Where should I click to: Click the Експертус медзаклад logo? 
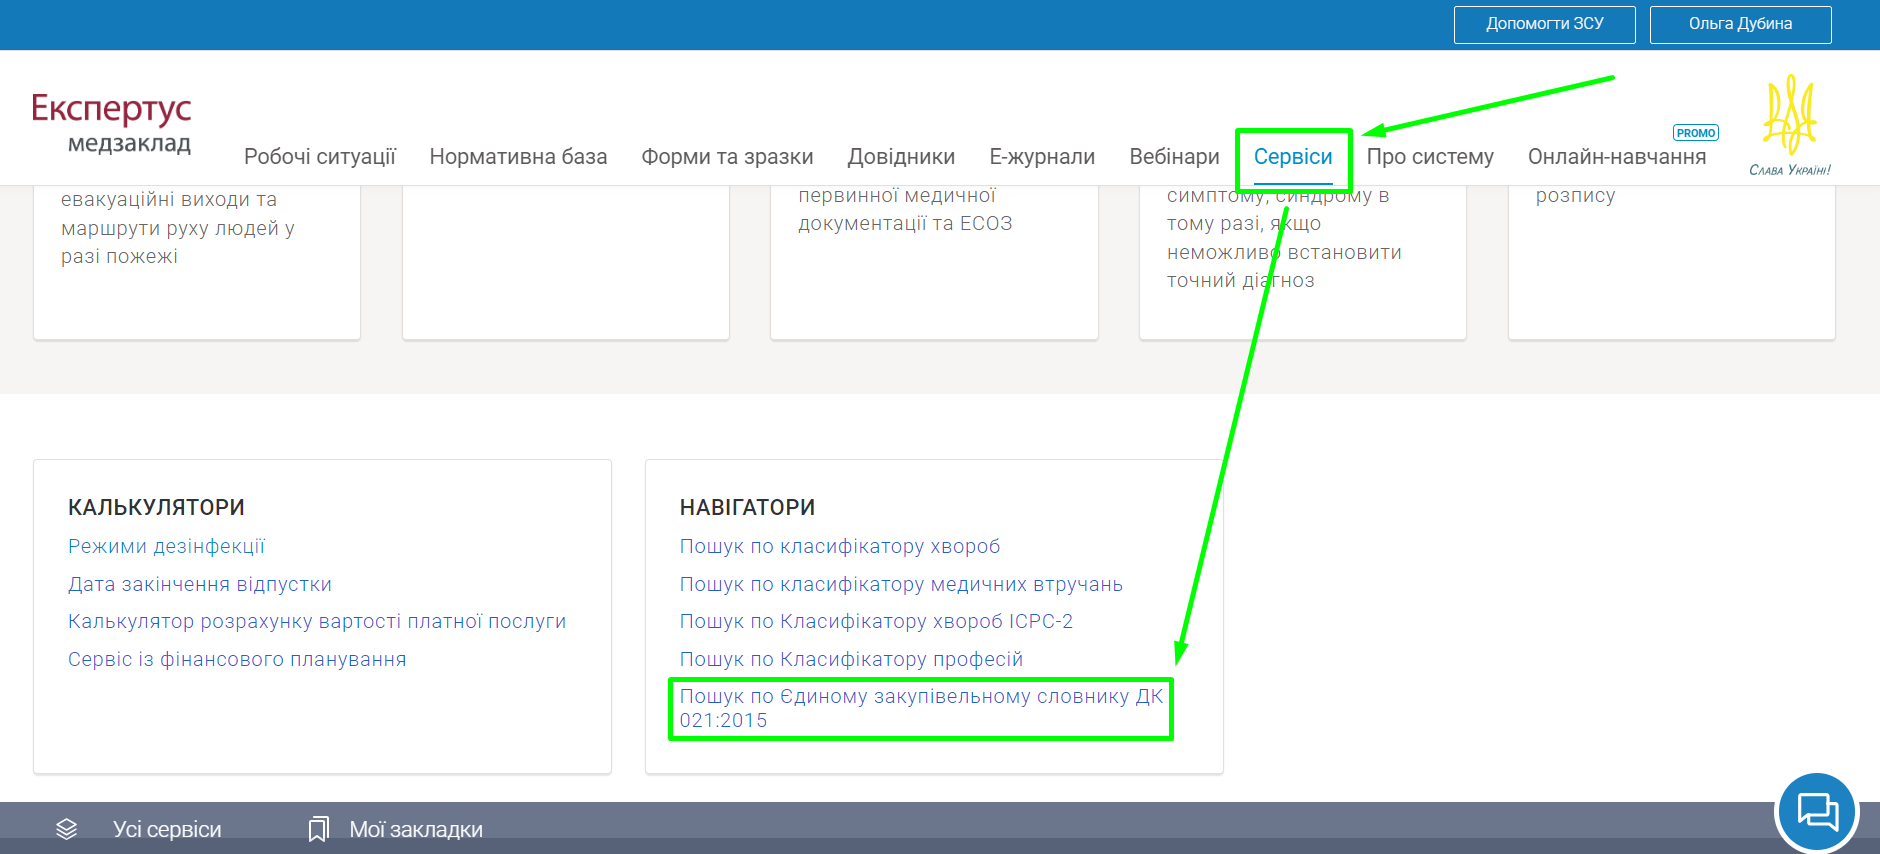tap(111, 123)
